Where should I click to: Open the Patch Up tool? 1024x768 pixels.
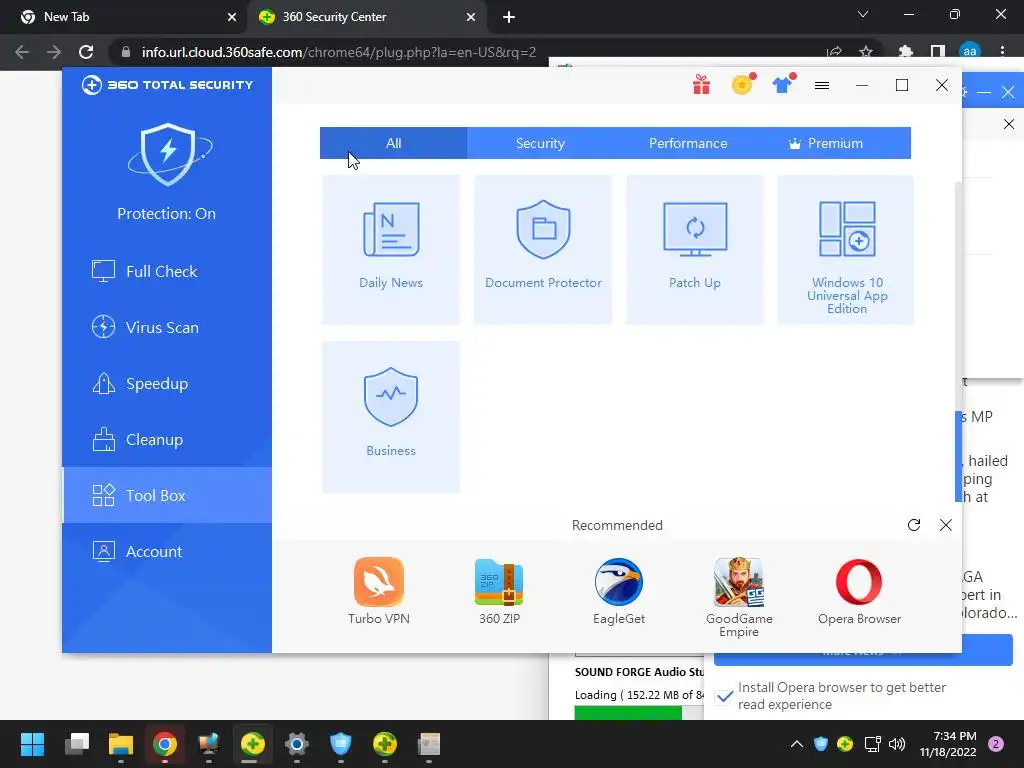pos(694,249)
